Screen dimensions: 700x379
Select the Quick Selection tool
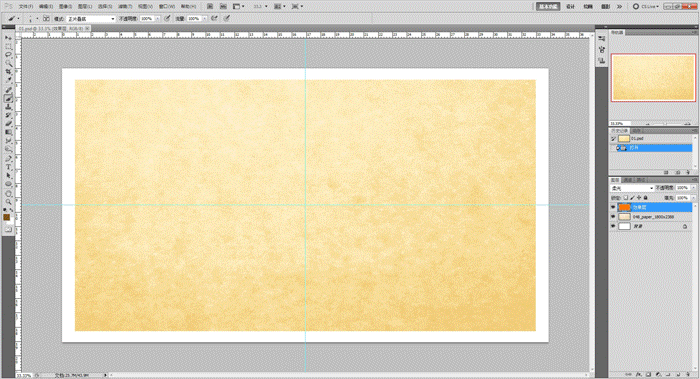coord(8,63)
